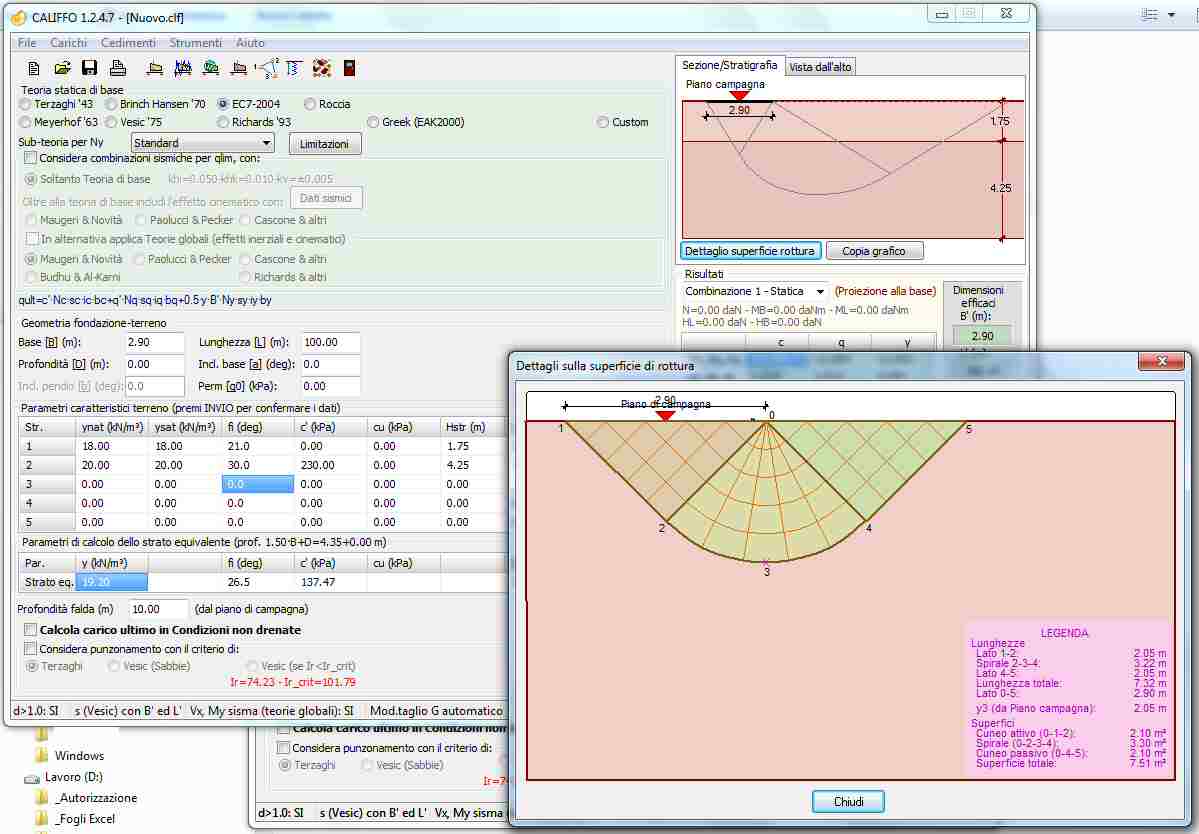
Task: Click the red checkered pattern icon
Action: pos(322,68)
